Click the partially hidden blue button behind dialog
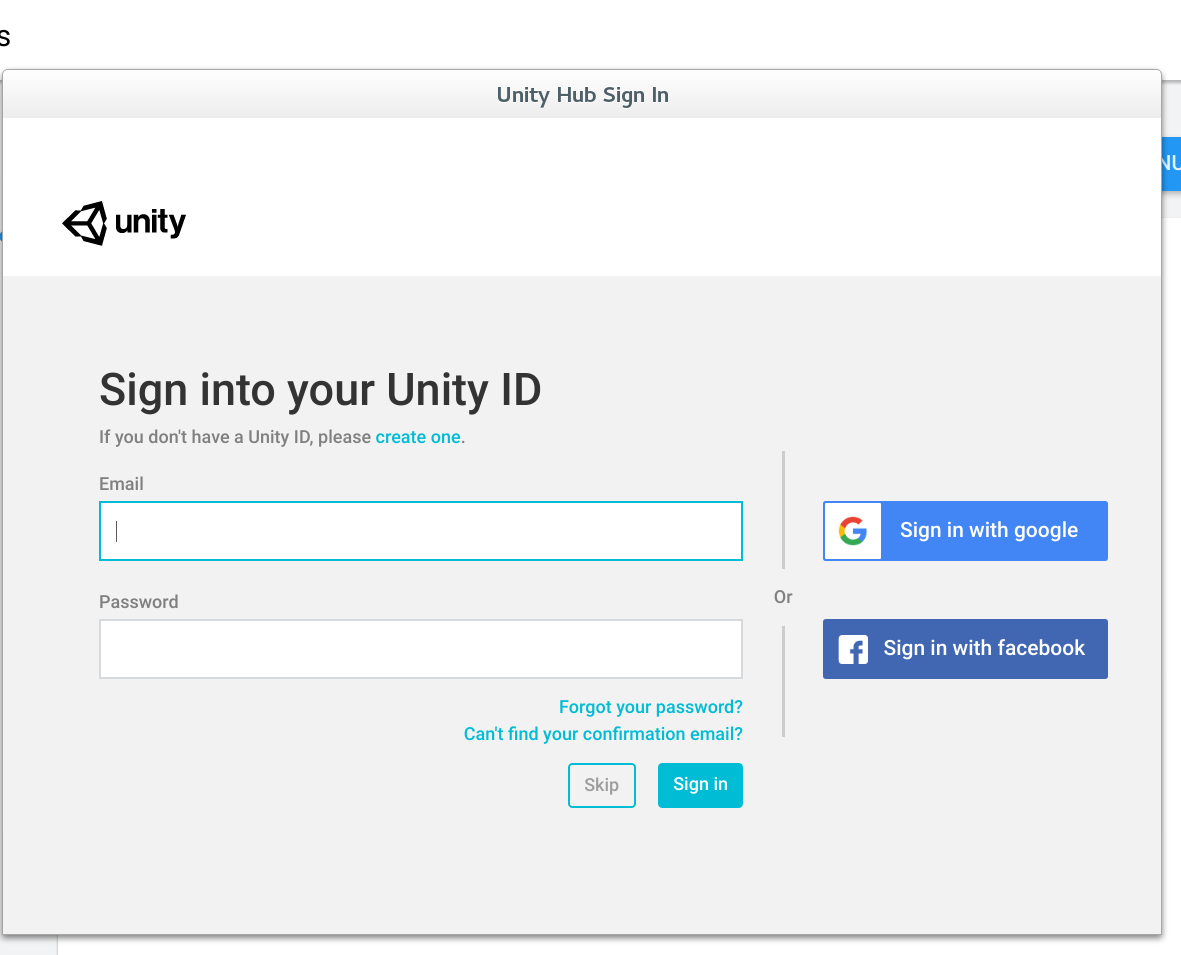1181x955 pixels. point(1171,164)
